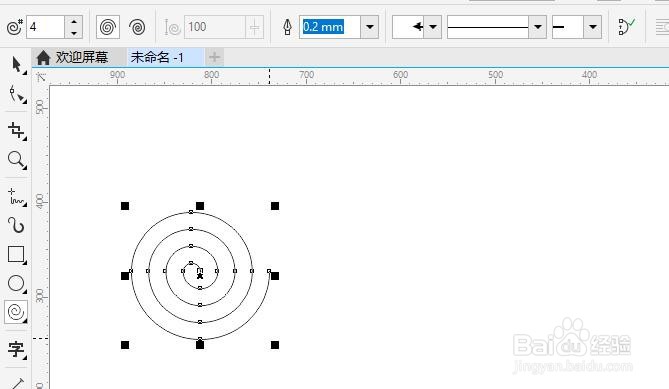Increase spiral revolutions with up arrow
This screenshot has width=669, height=389.
point(74,21)
